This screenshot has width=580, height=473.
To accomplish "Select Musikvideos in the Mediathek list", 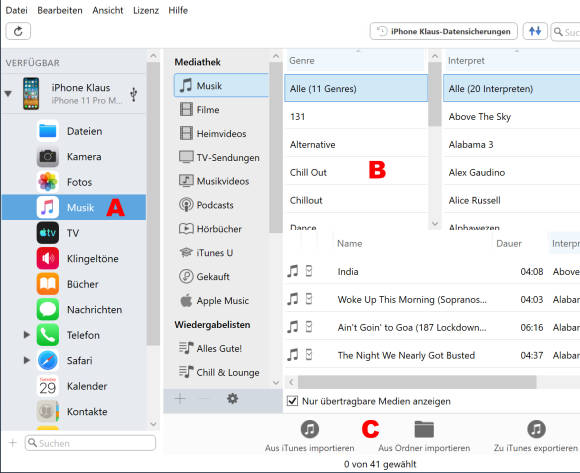I will (221, 181).
